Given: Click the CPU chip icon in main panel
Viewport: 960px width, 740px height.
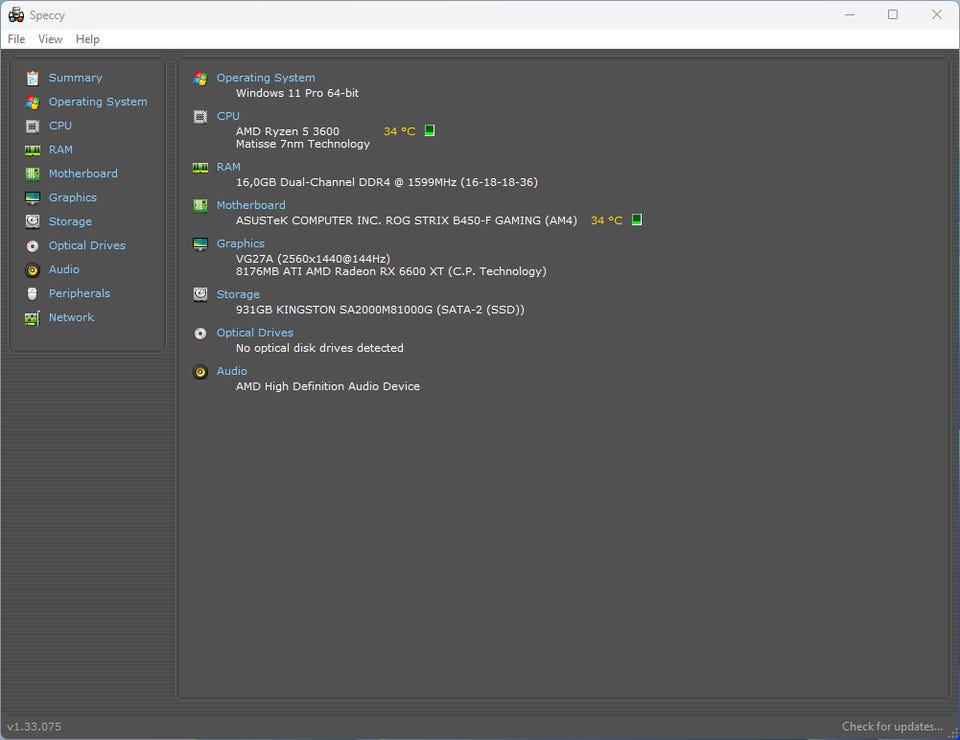Looking at the screenshot, I should point(200,116).
